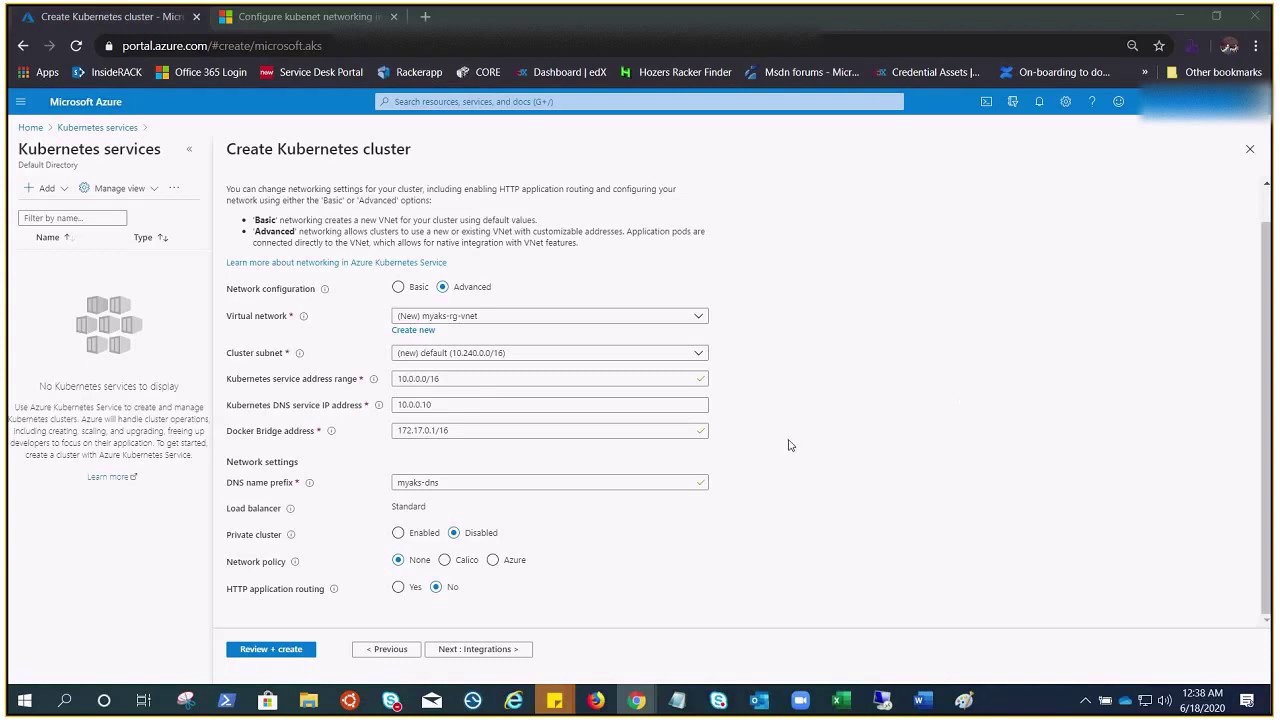
Task: Open Word from the taskbar
Action: click(x=922, y=701)
